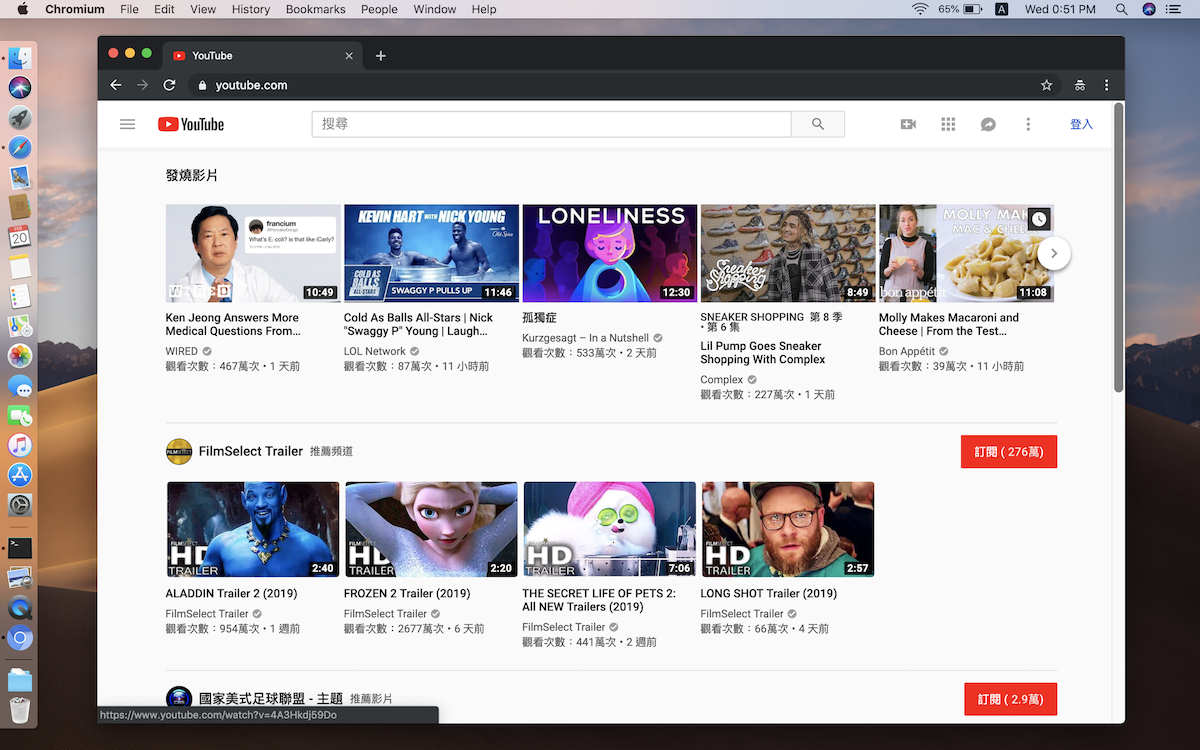
Task: Open the Sneaker Shopping video thumbnail
Action: click(788, 253)
